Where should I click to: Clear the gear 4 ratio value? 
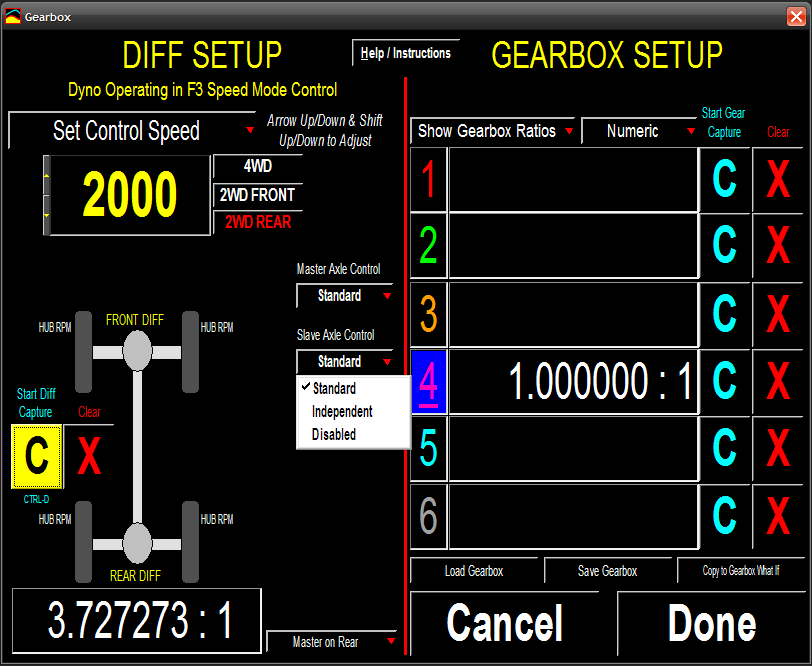778,381
